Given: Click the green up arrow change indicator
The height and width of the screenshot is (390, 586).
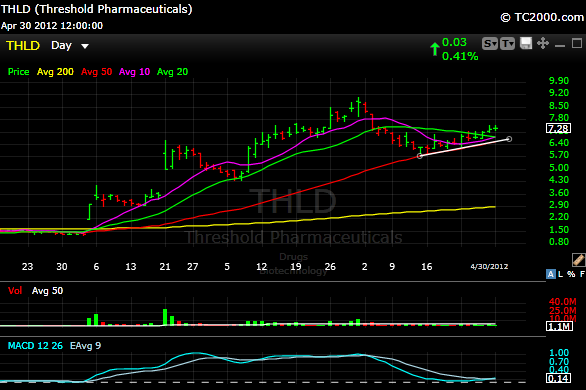Looking at the screenshot, I should pyautogui.click(x=434, y=49).
